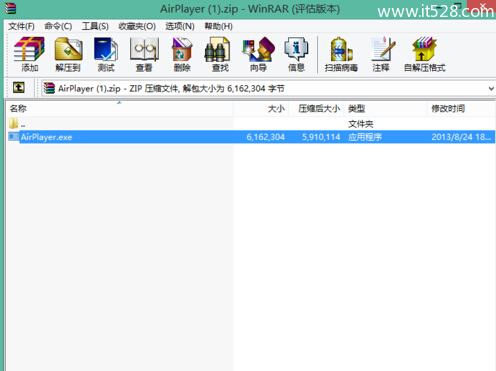The width and height of the screenshot is (496, 371).
Task: Click the 2013/8/24 modified date cell
Action: pyautogui.click(x=461, y=137)
